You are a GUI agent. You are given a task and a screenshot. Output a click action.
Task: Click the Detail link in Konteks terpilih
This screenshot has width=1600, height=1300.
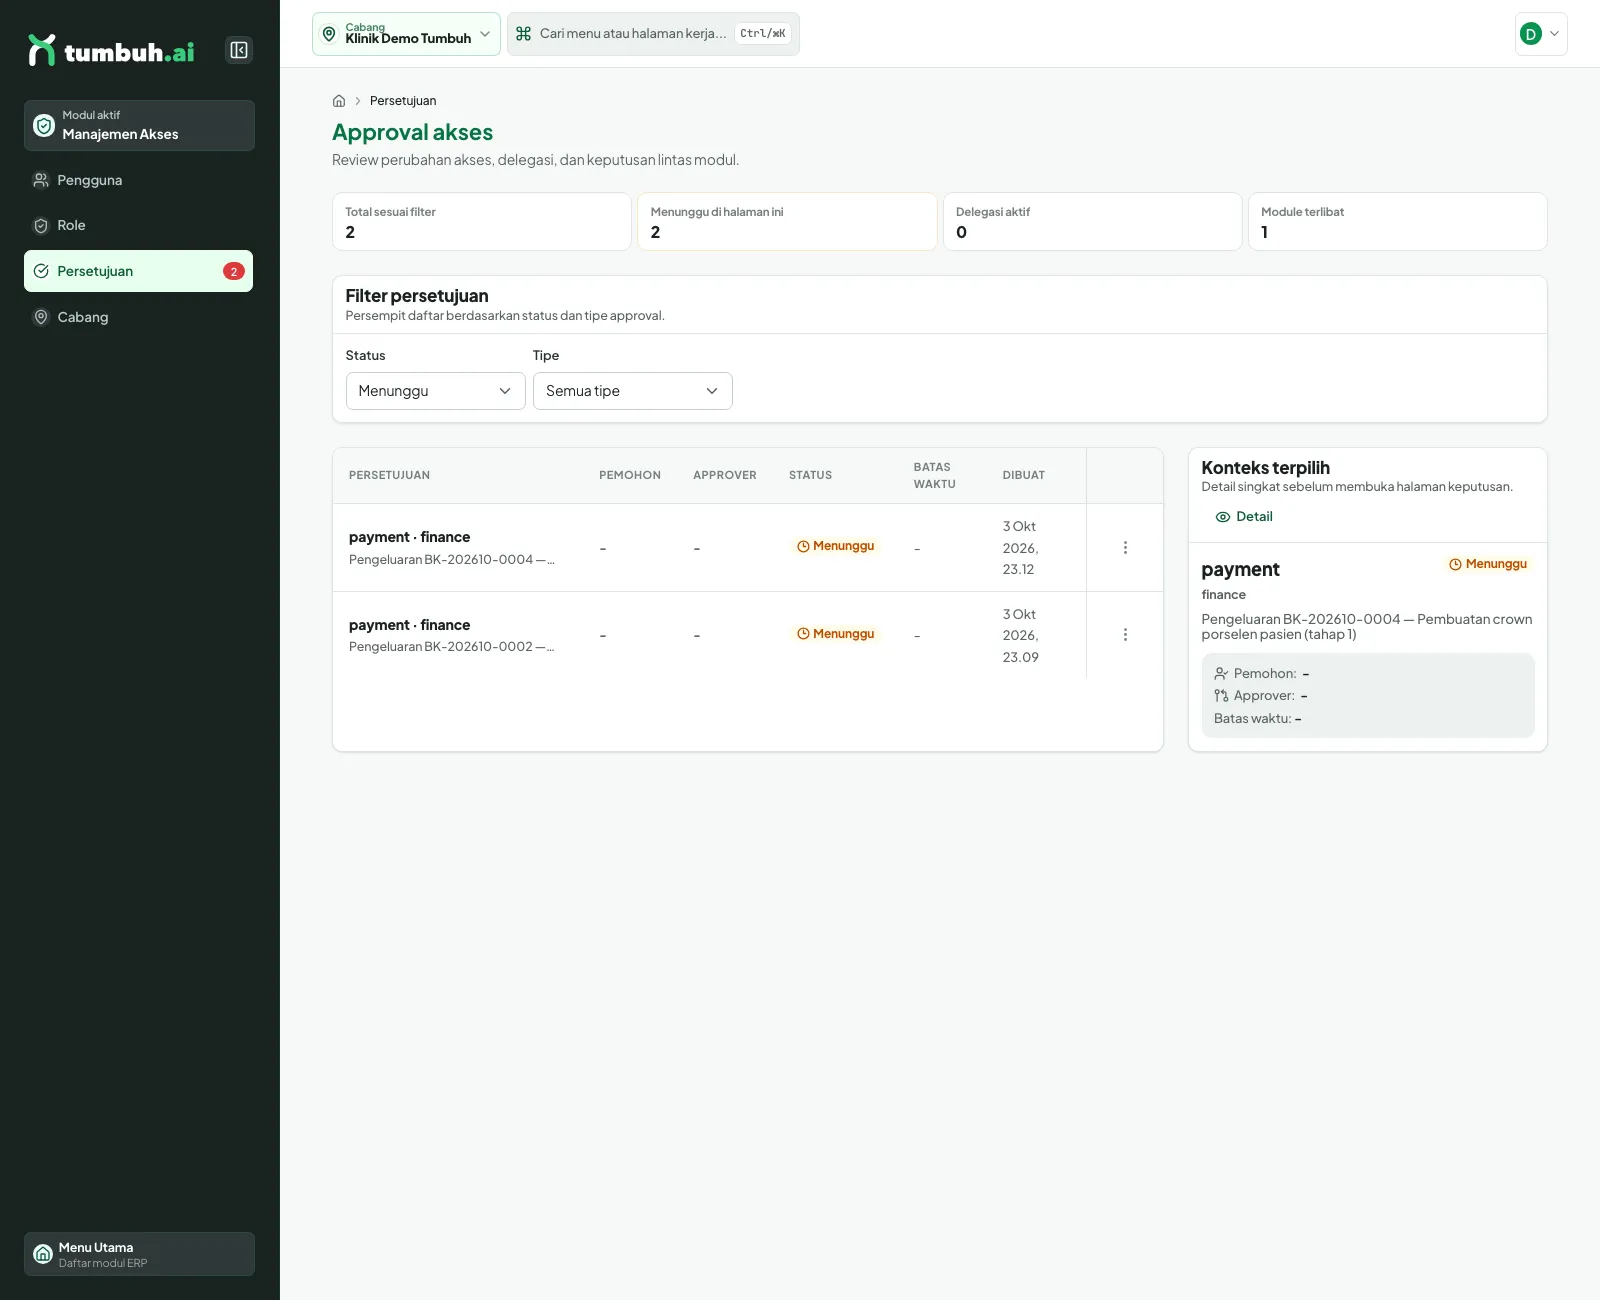point(1244,517)
